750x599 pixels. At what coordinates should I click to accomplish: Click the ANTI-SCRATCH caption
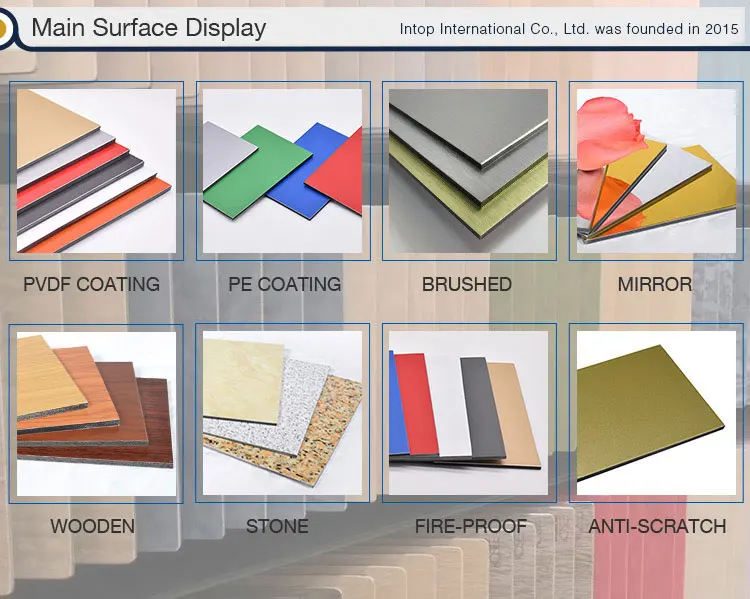(657, 526)
